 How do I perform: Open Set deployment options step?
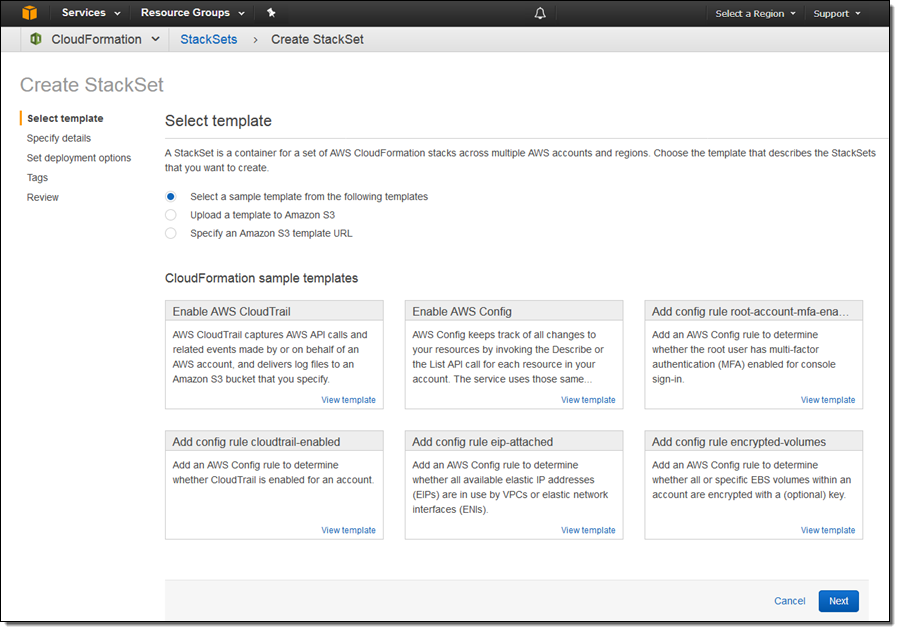coord(79,158)
